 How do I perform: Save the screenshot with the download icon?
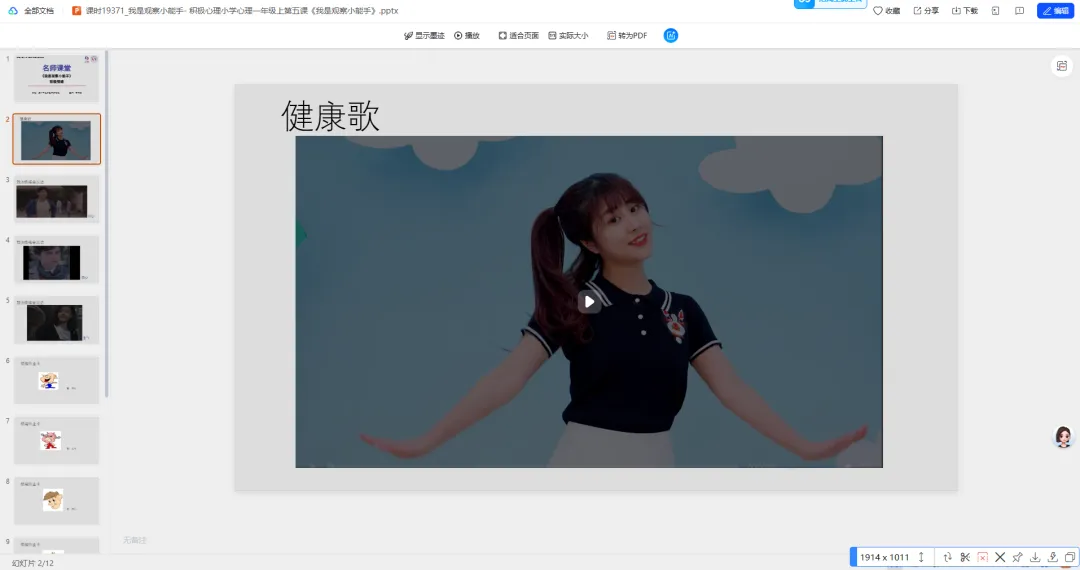(x=1035, y=558)
